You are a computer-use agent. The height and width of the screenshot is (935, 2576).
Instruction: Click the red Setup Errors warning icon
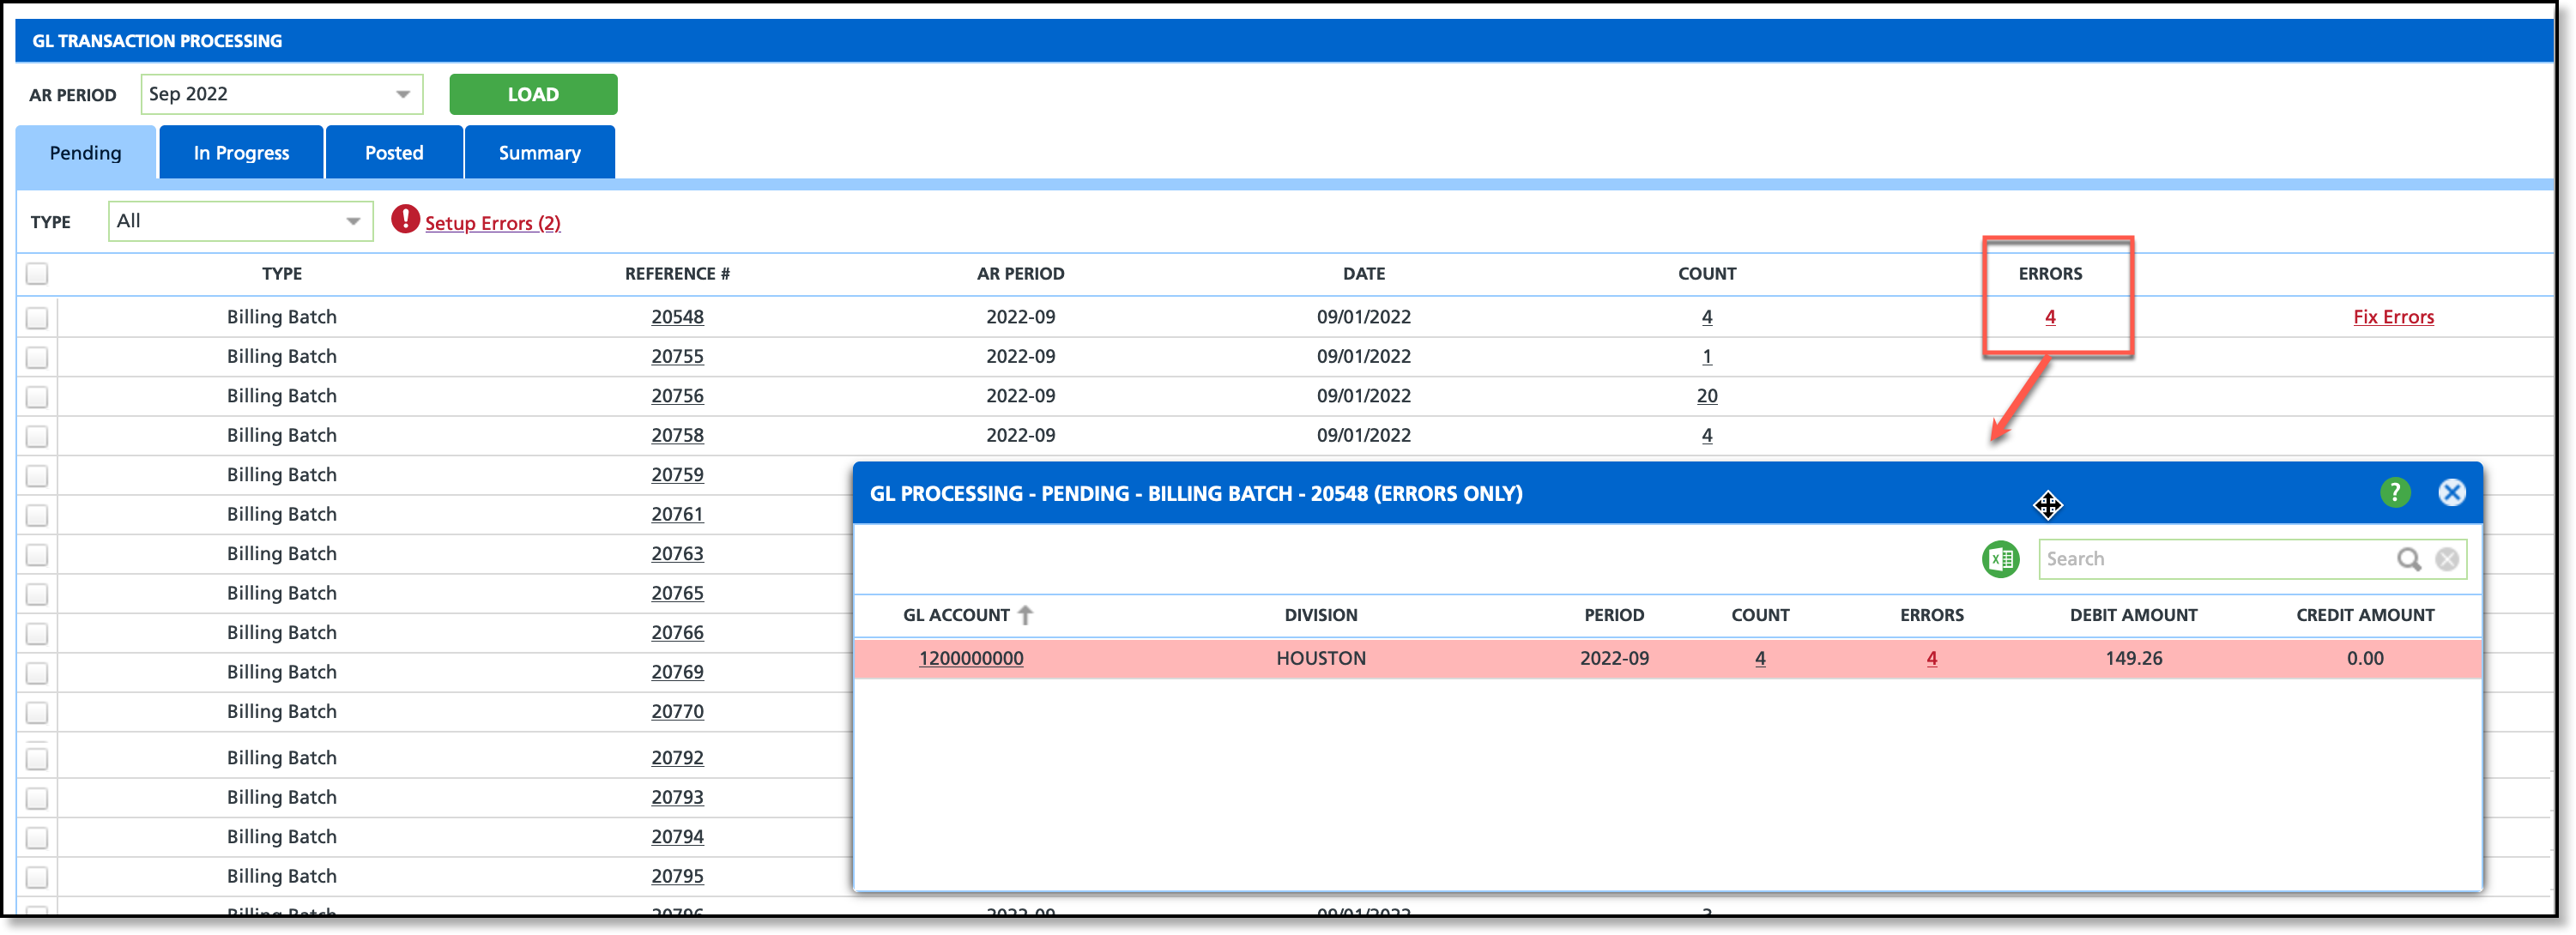pos(405,219)
